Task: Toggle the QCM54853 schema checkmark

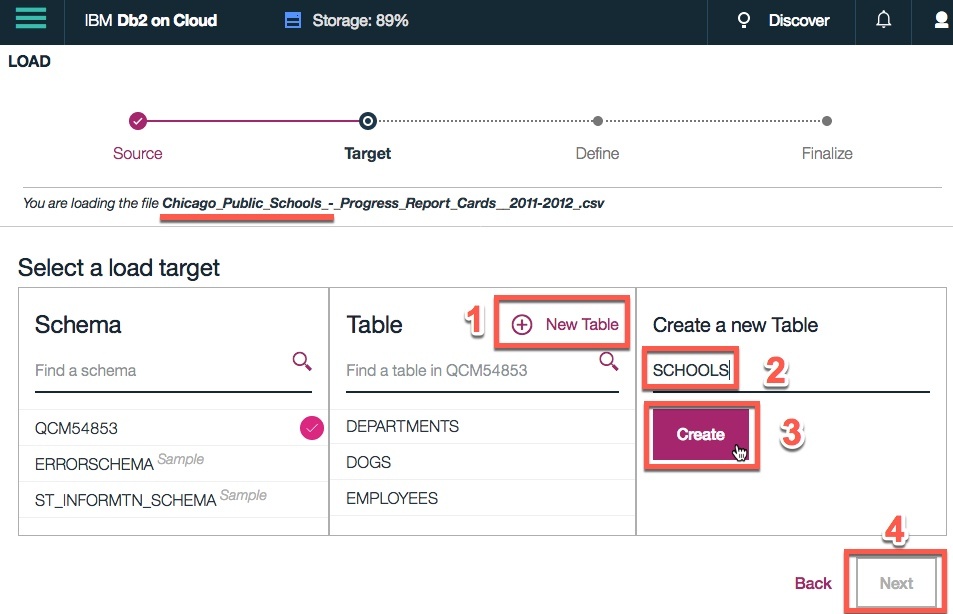Action: click(312, 428)
